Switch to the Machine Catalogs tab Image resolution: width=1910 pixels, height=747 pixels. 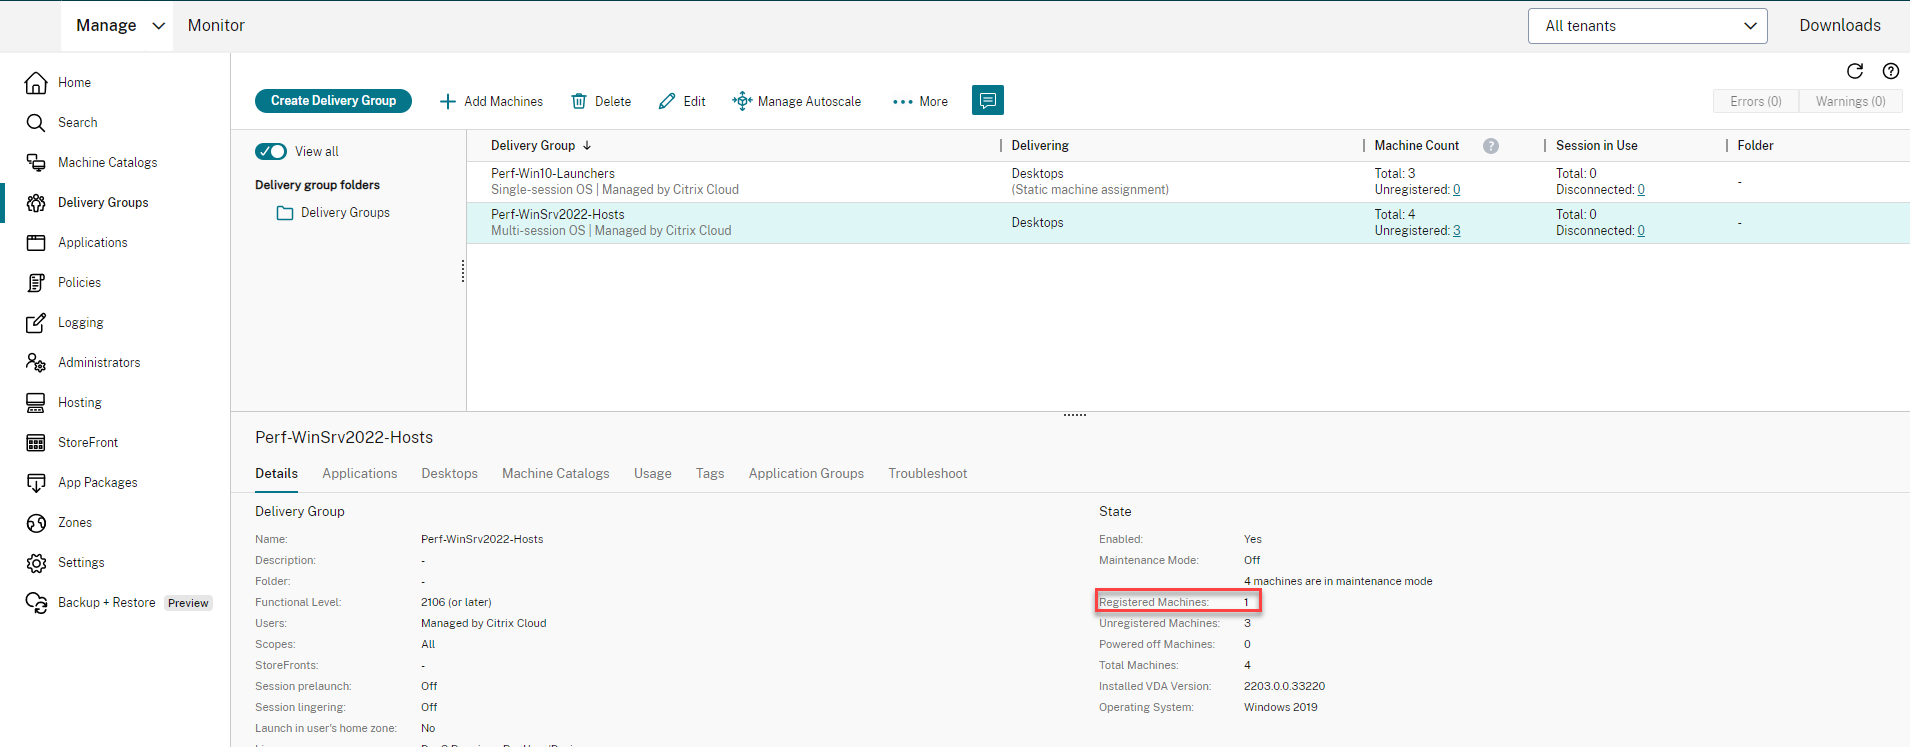(555, 473)
